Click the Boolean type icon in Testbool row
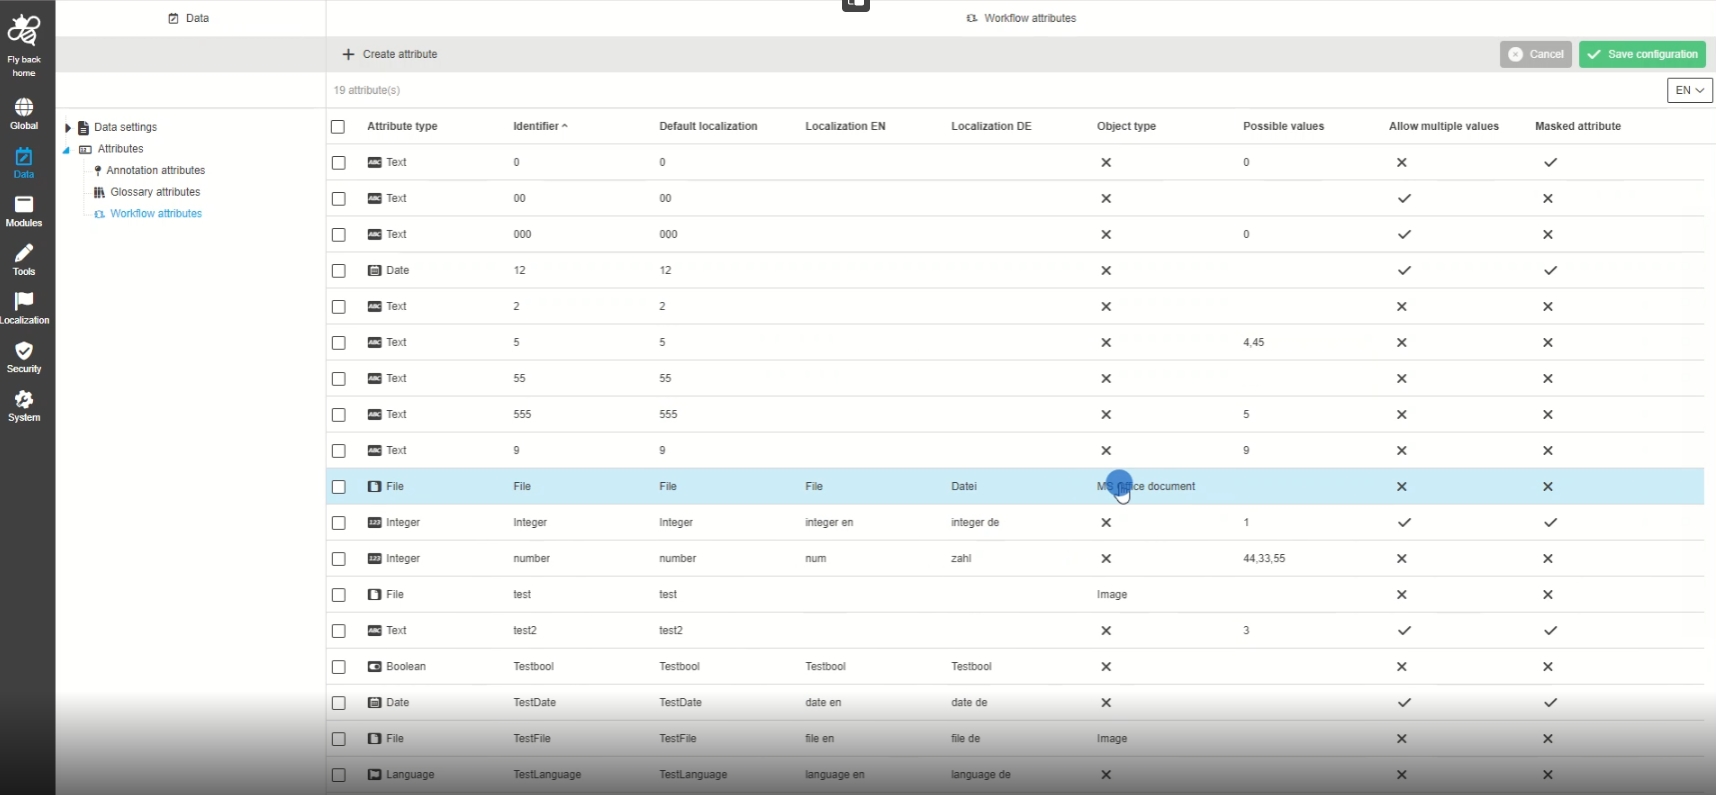Screen dimensions: 1716x795 [375, 666]
